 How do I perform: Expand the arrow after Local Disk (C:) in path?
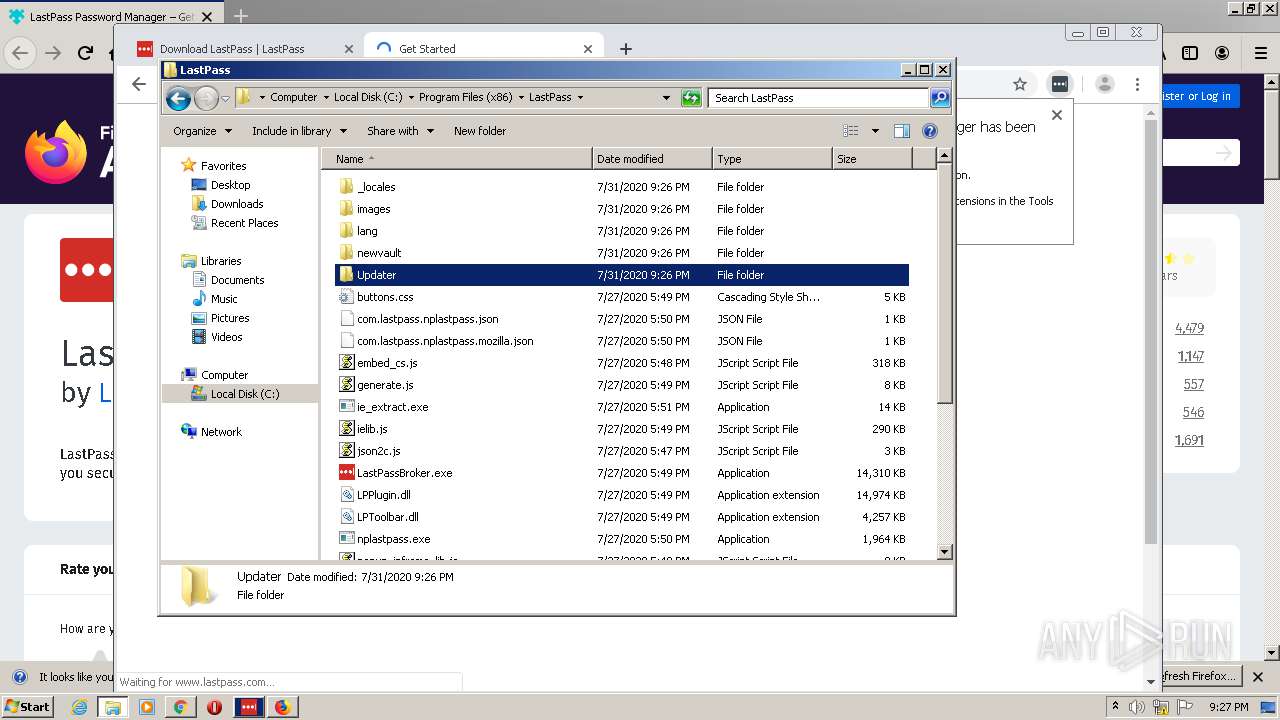410,98
